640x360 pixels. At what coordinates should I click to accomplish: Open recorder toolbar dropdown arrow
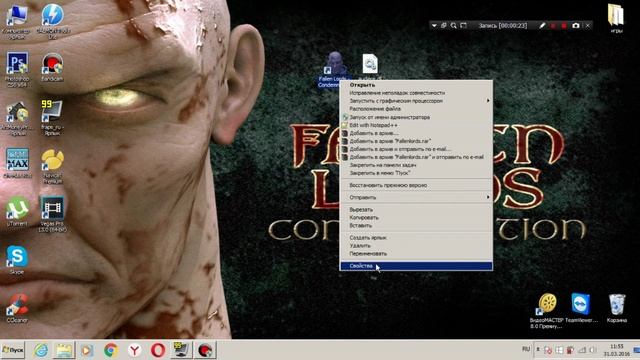[434, 25]
